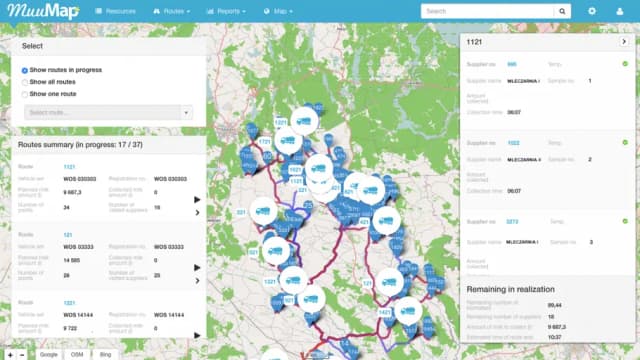This screenshot has width=640, height=360.
Task: Expand the Routes menu in navbar
Action: (x=171, y=11)
